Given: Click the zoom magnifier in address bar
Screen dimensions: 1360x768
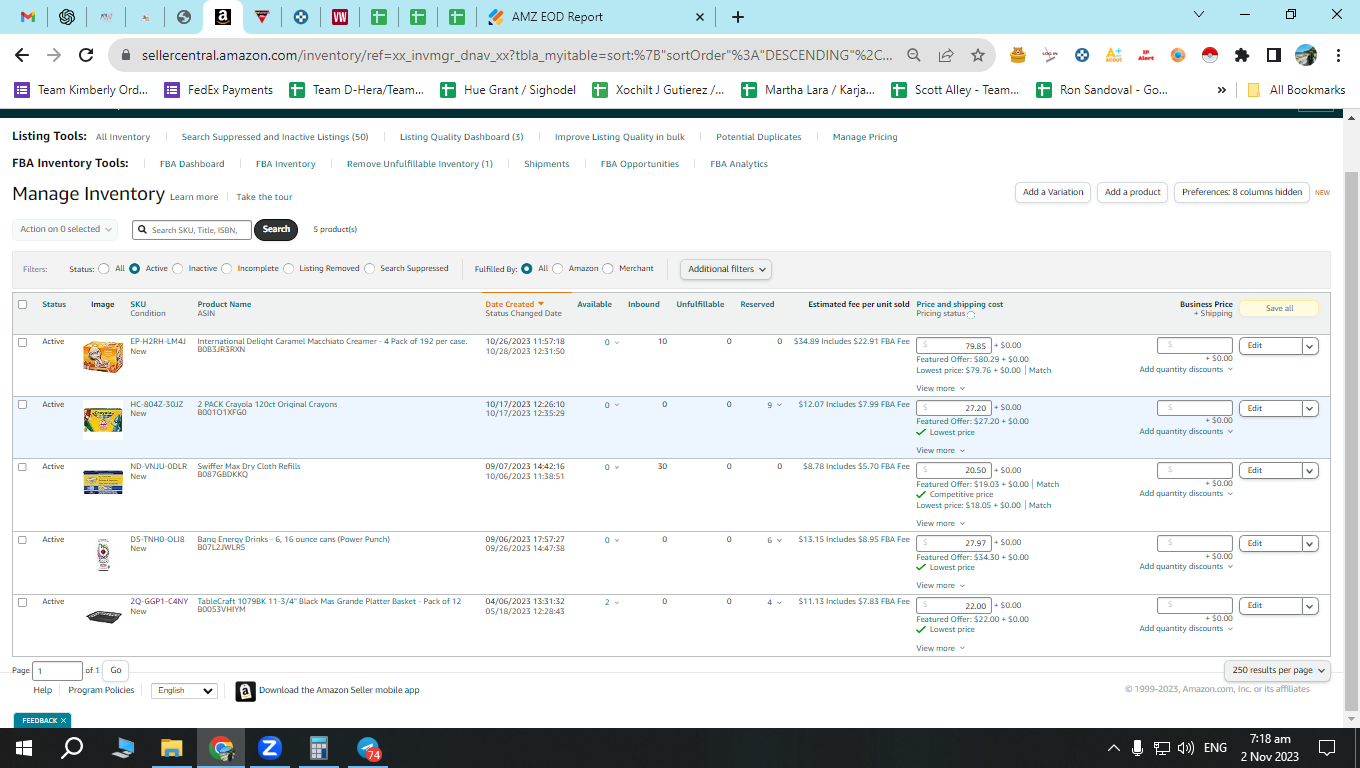Looking at the screenshot, I should (914, 55).
